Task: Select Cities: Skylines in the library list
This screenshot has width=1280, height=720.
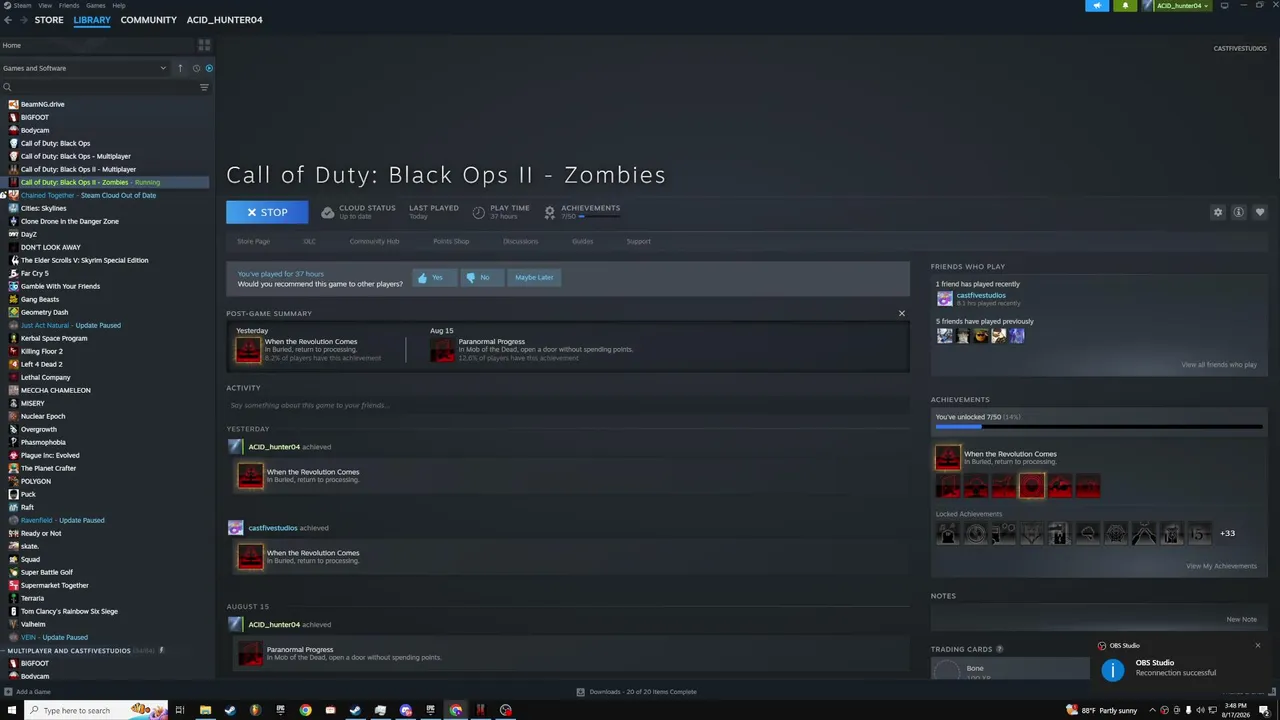Action: pyautogui.click(x=43, y=208)
